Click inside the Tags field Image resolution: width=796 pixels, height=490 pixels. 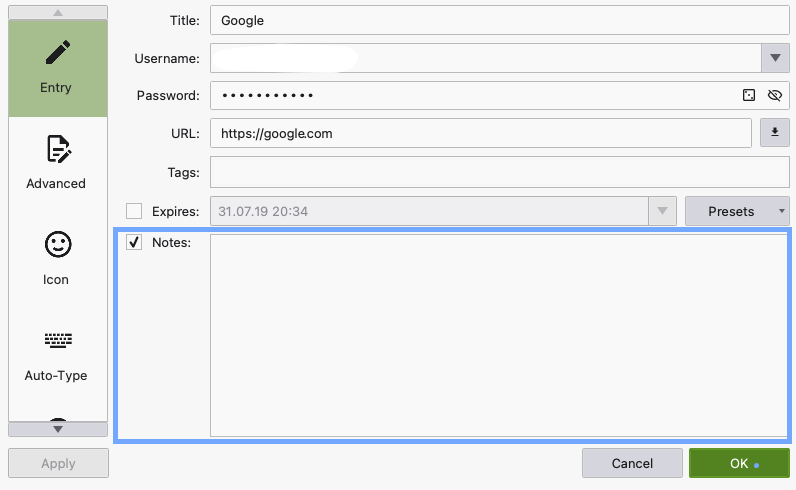point(500,172)
